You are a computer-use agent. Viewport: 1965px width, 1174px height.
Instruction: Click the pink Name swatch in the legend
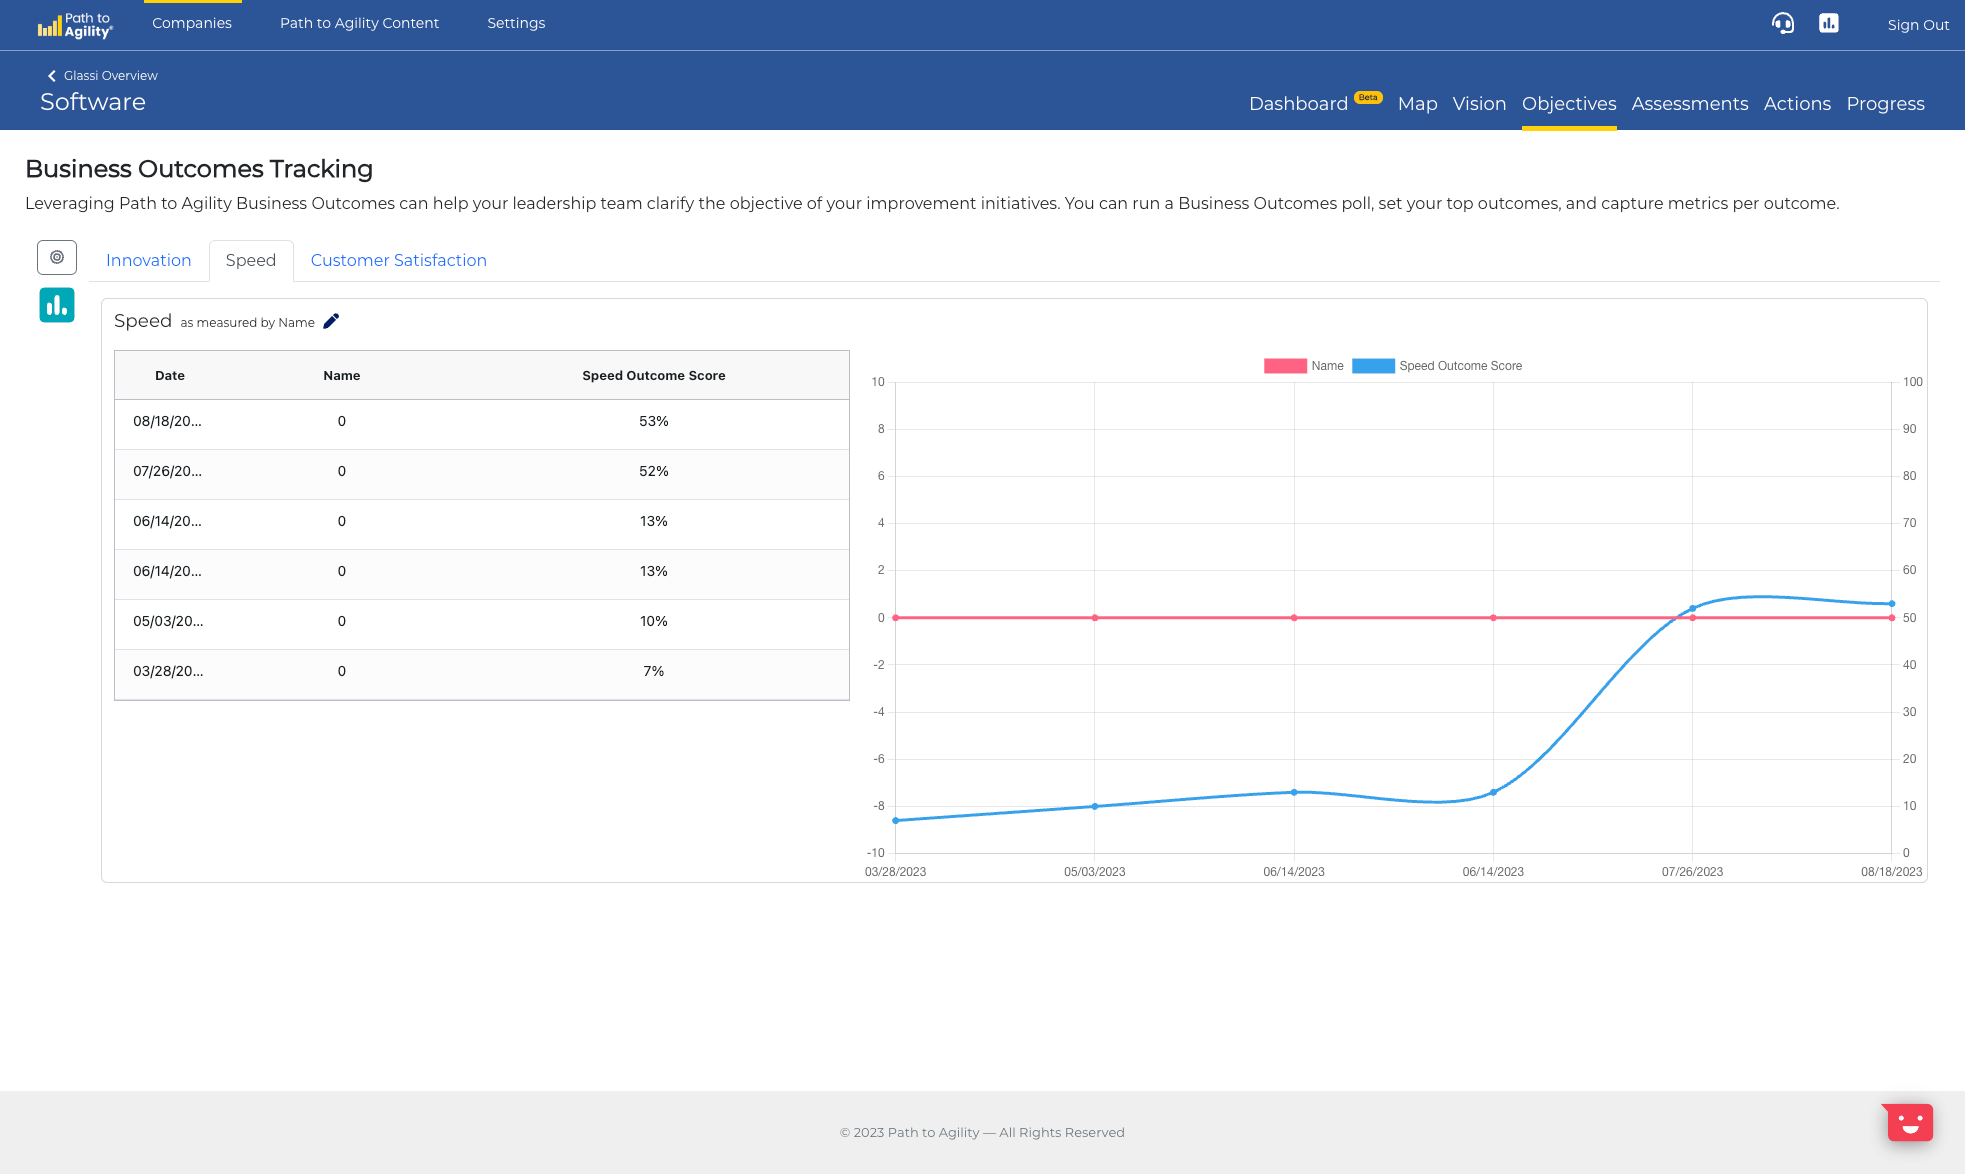(x=1284, y=366)
